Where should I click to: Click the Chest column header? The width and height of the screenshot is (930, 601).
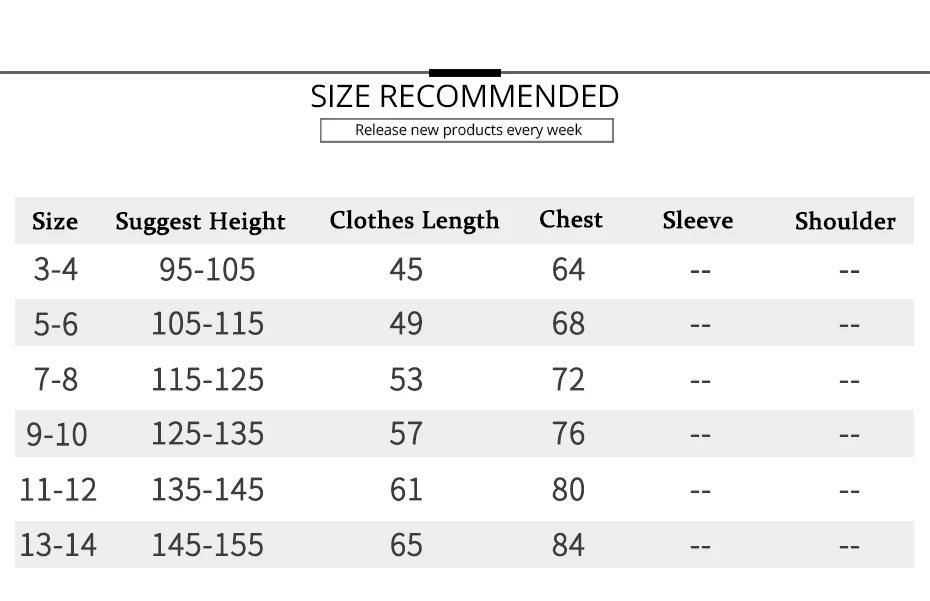click(x=571, y=219)
